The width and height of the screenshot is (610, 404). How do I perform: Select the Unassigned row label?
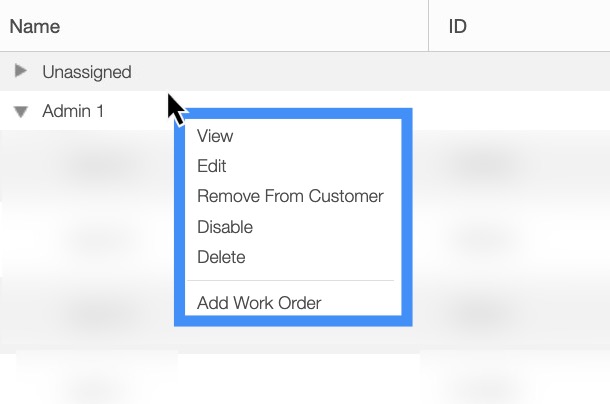[x=87, y=72]
